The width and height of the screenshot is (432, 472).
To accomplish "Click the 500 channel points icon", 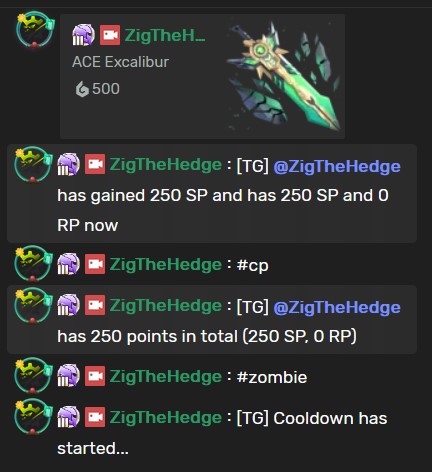I will point(82,89).
